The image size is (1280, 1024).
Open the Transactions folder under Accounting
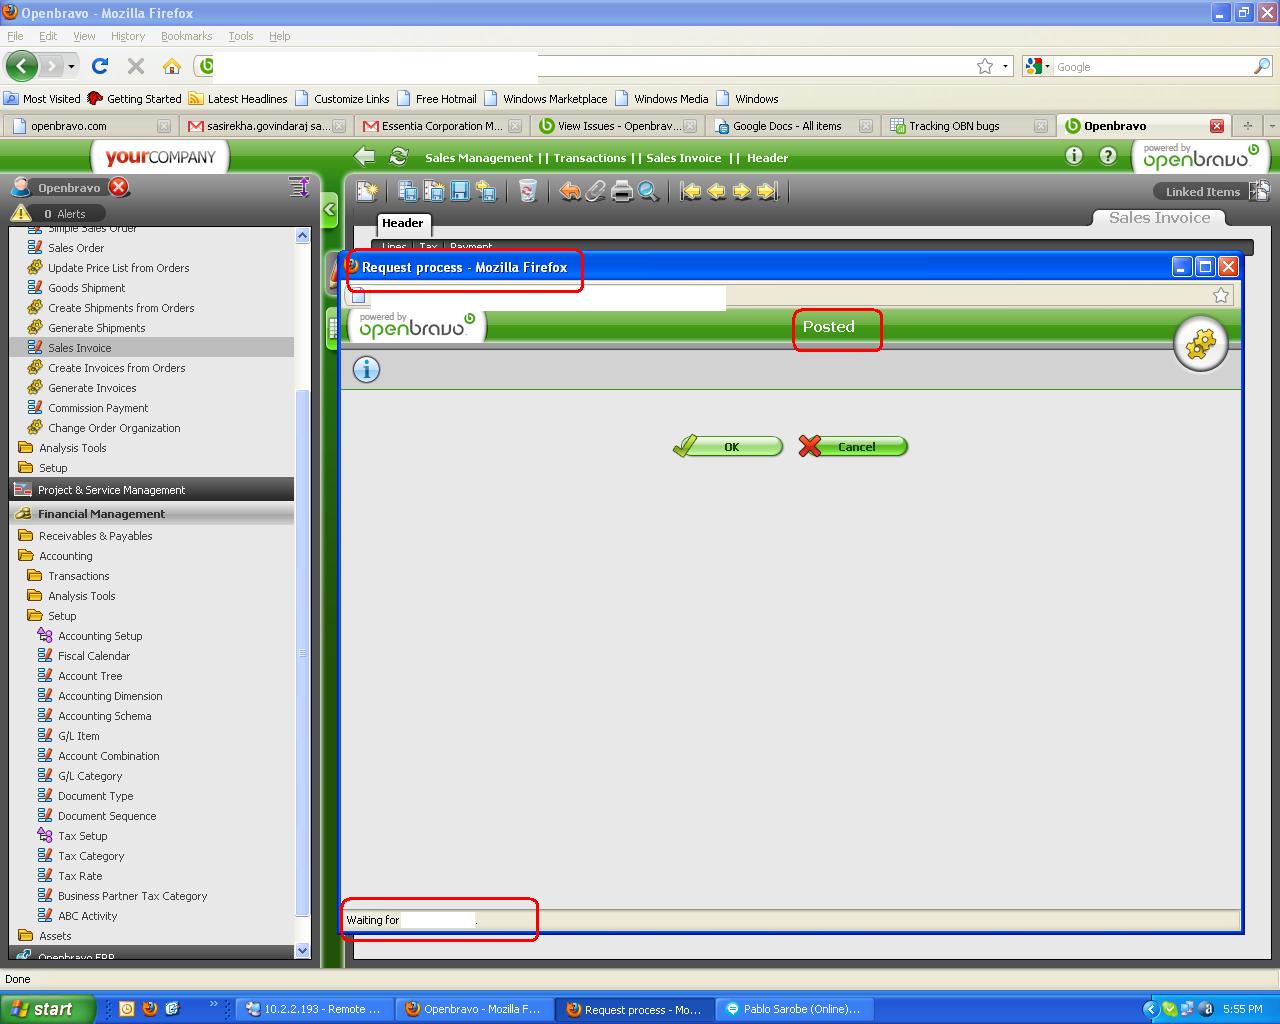(69, 576)
